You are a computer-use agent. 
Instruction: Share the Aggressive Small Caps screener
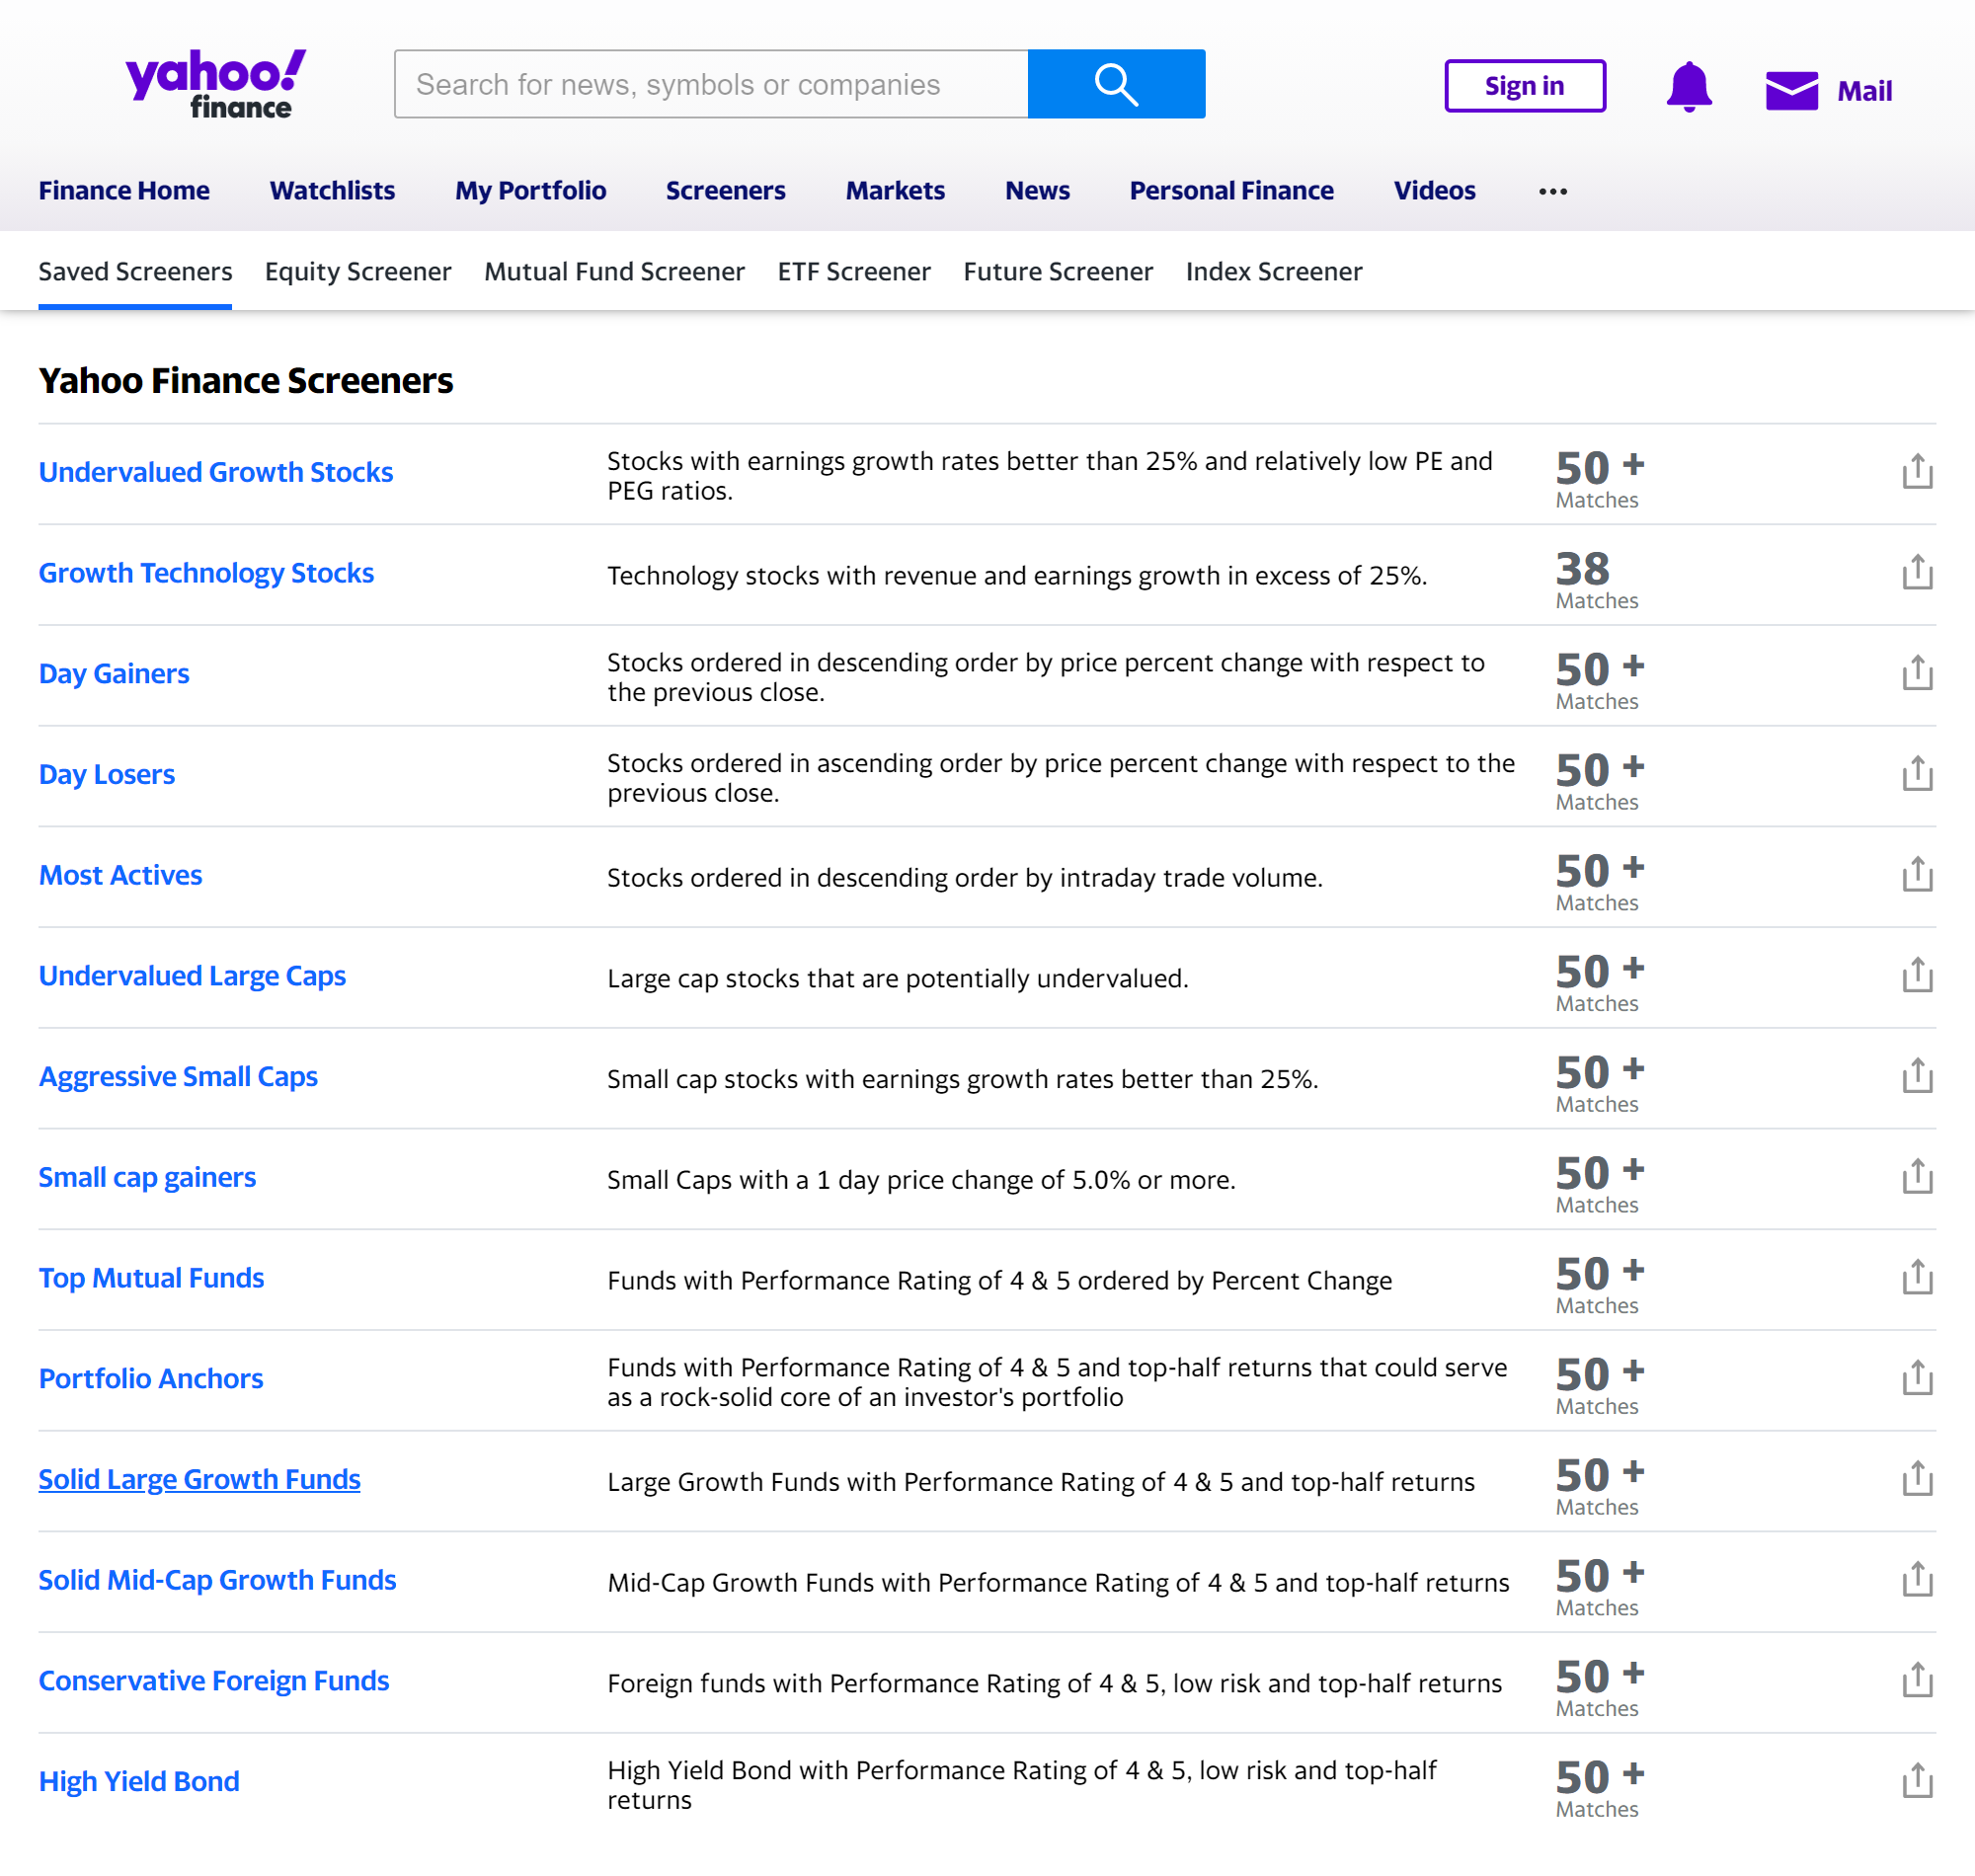coord(1917,1076)
